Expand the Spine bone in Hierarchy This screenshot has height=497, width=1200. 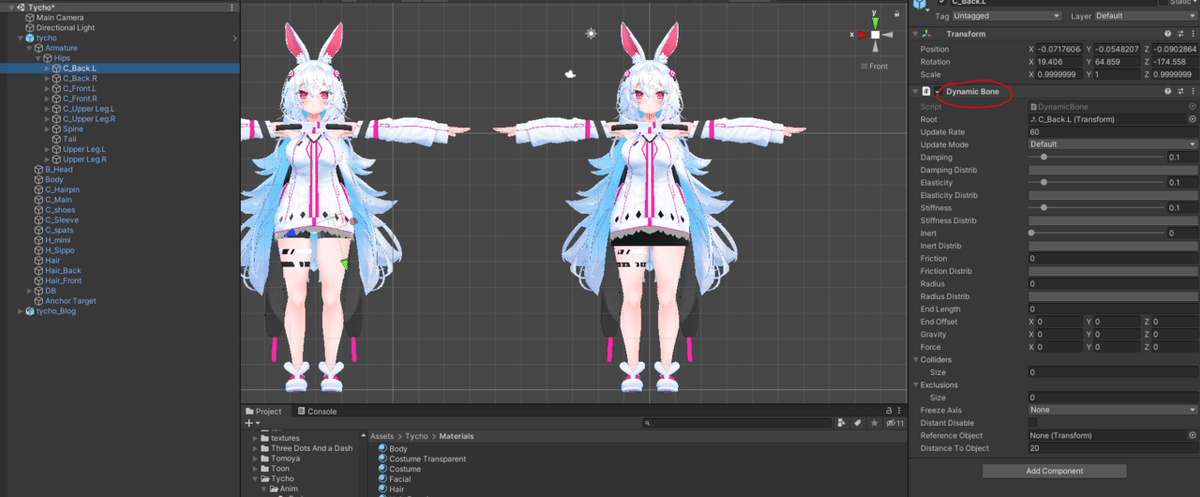click(x=47, y=129)
